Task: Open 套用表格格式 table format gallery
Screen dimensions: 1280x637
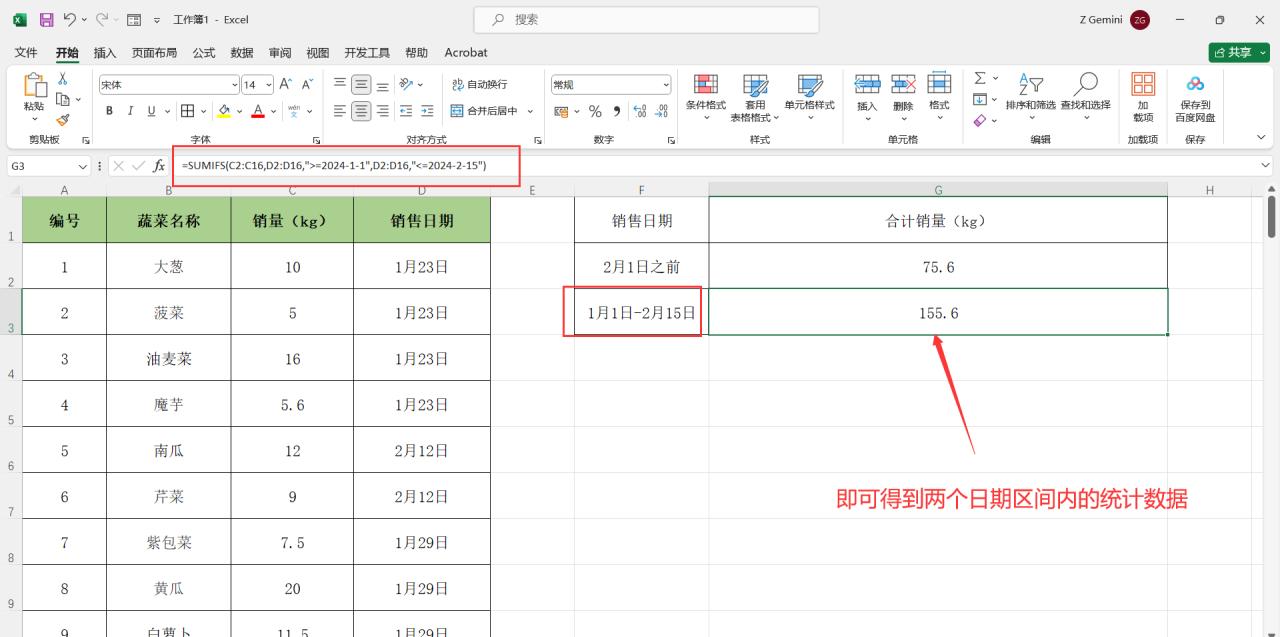Action: click(755, 98)
